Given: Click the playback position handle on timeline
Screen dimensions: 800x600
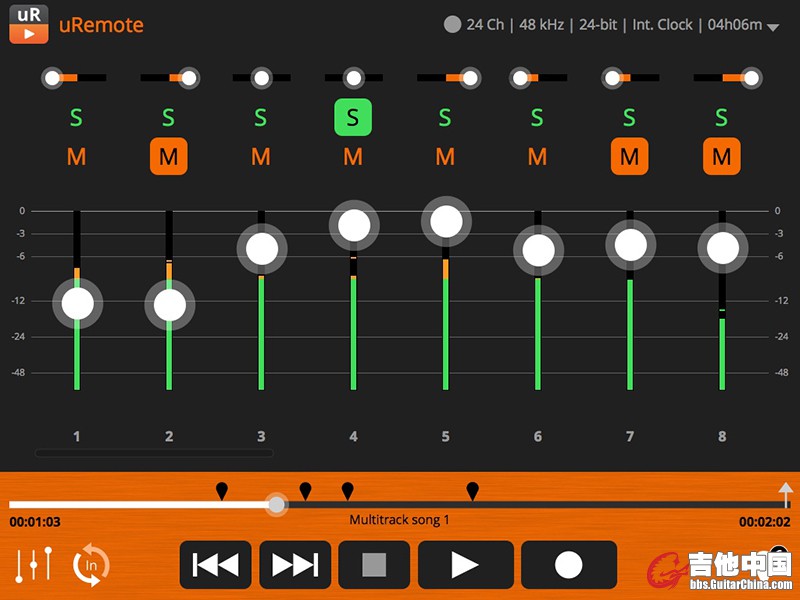Looking at the screenshot, I should [277, 505].
